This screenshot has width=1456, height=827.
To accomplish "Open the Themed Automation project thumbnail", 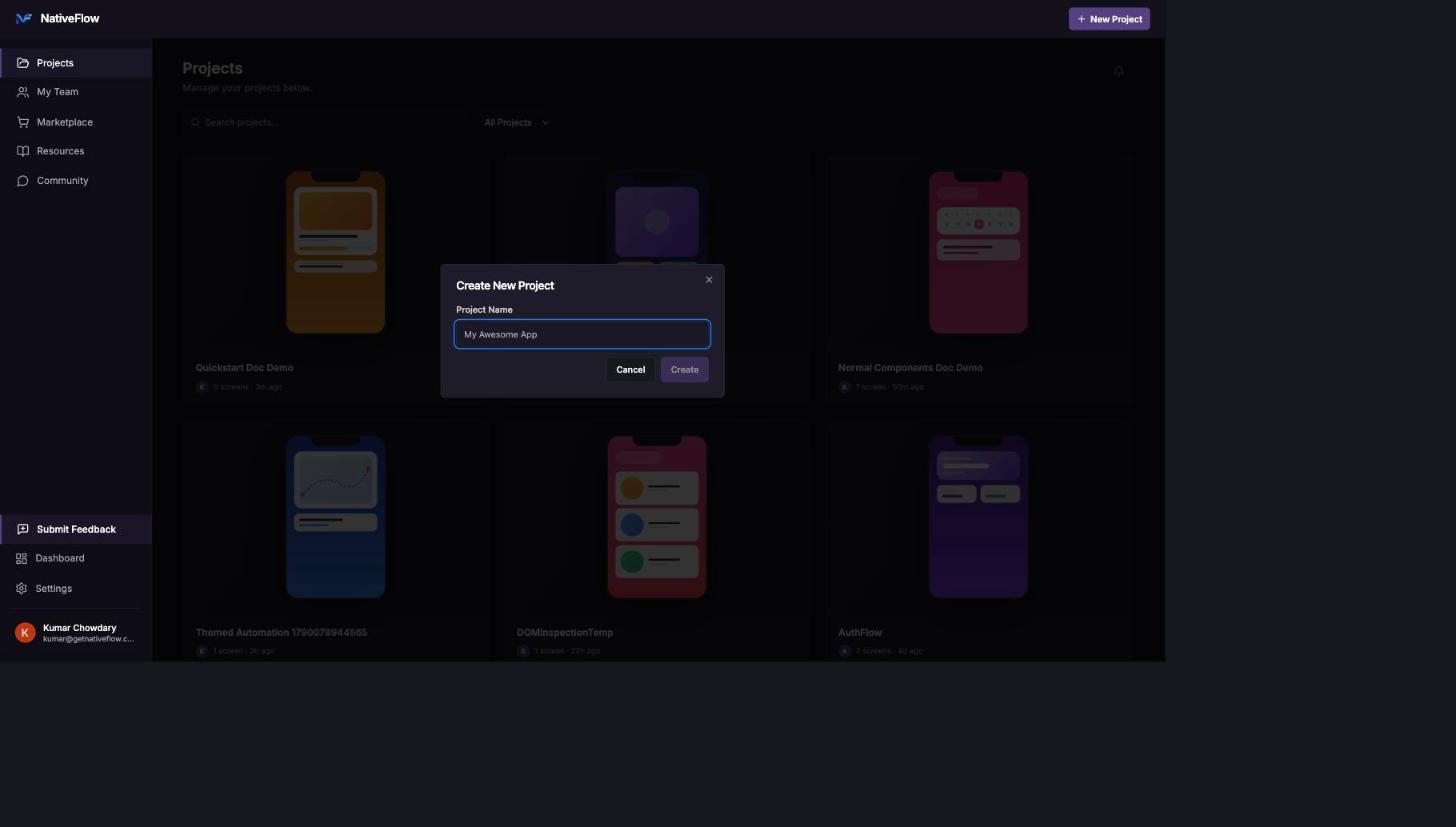I will pyautogui.click(x=335, y=517).
